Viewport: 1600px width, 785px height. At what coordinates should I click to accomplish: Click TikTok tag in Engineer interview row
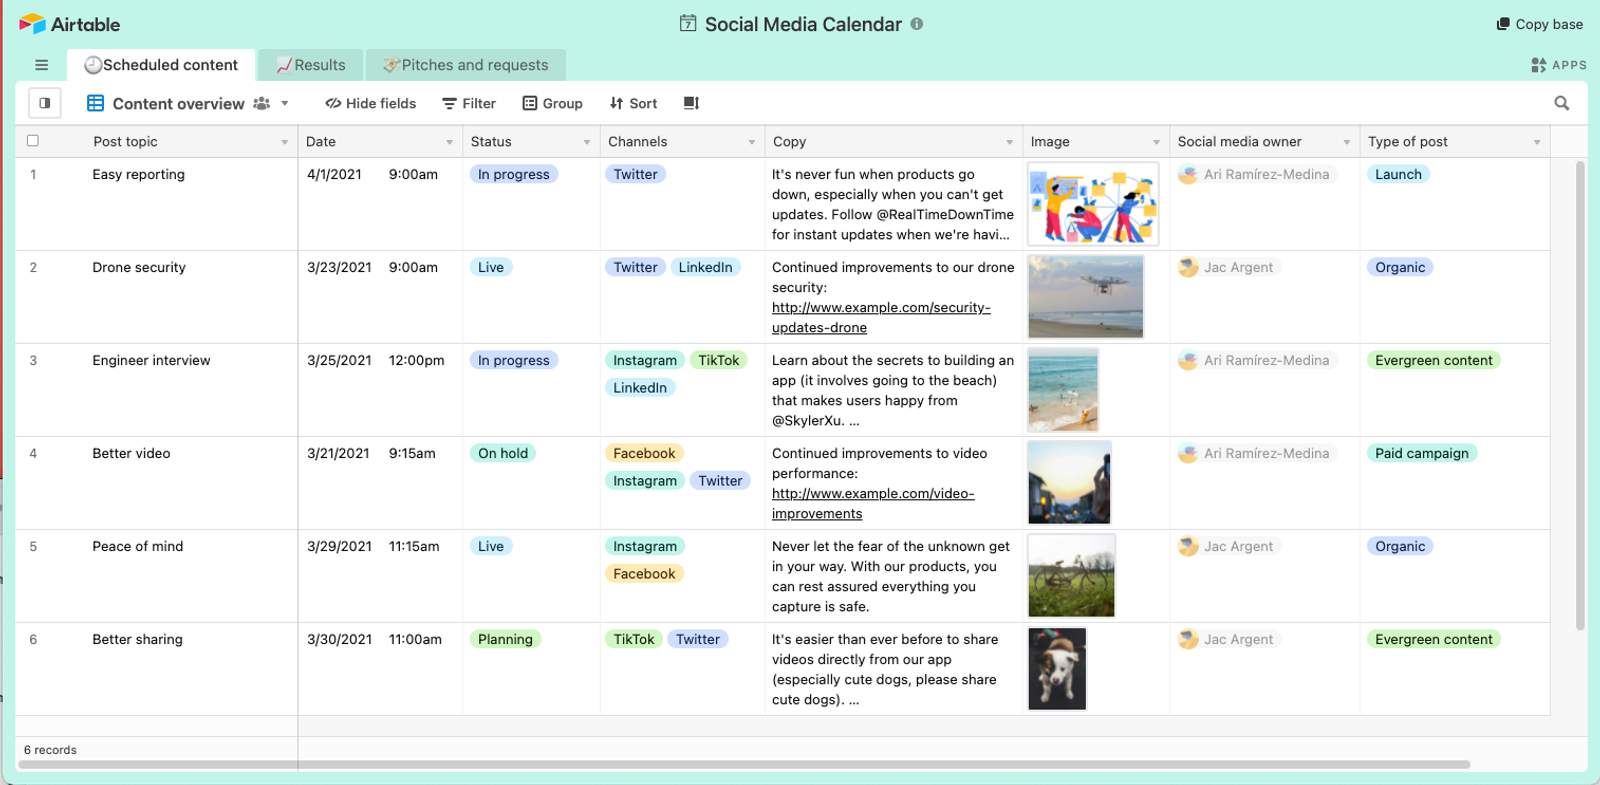tap(719, 360)
